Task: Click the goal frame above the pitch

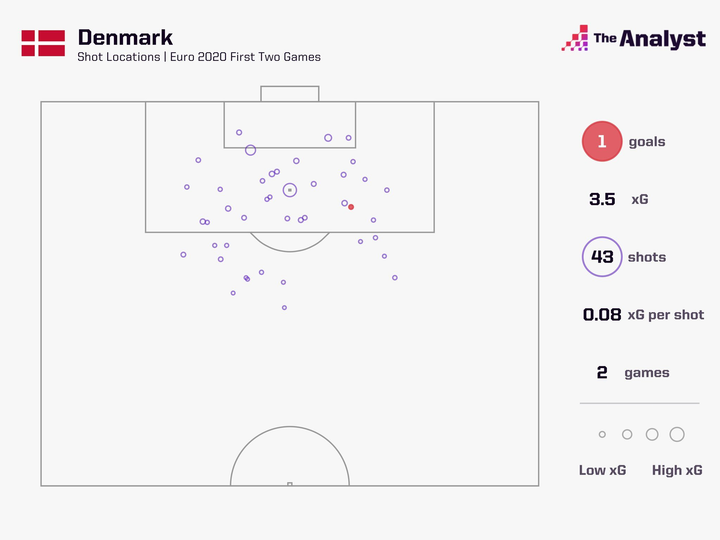Action: pyautogui.click(x=290, y=93)
